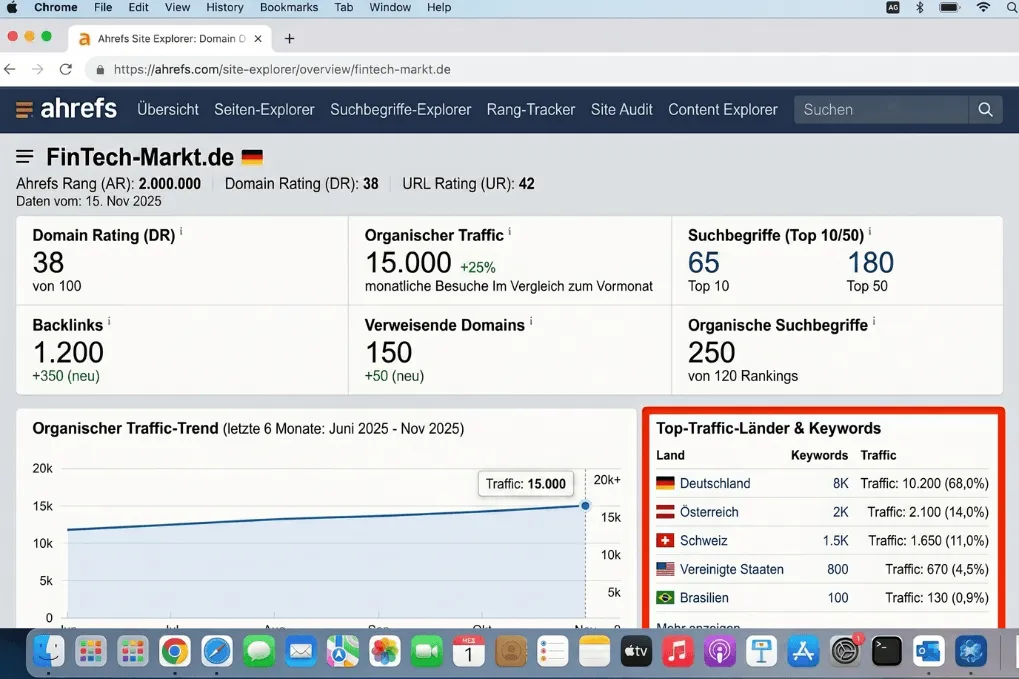Open Site Audit section
Screen dimensions: 1019x679
coord(621,110)
